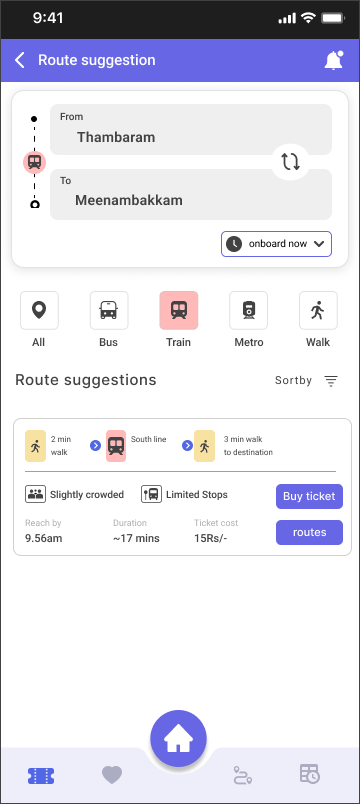Screen dimensions: 360x804
Task: Click the Buy ticket button
Action: tap(309, 496)
